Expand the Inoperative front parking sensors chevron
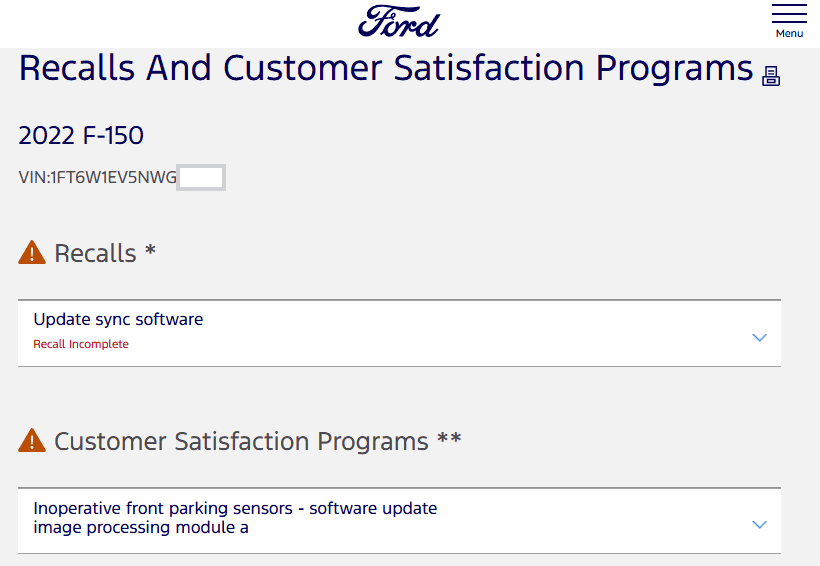This screenshot has width=820, height=566. pos(759,524)
